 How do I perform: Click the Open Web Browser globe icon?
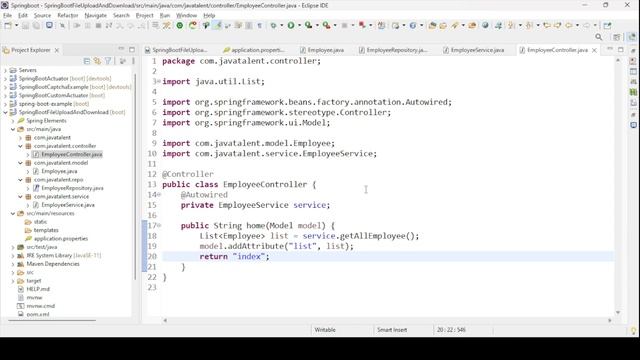485,25
